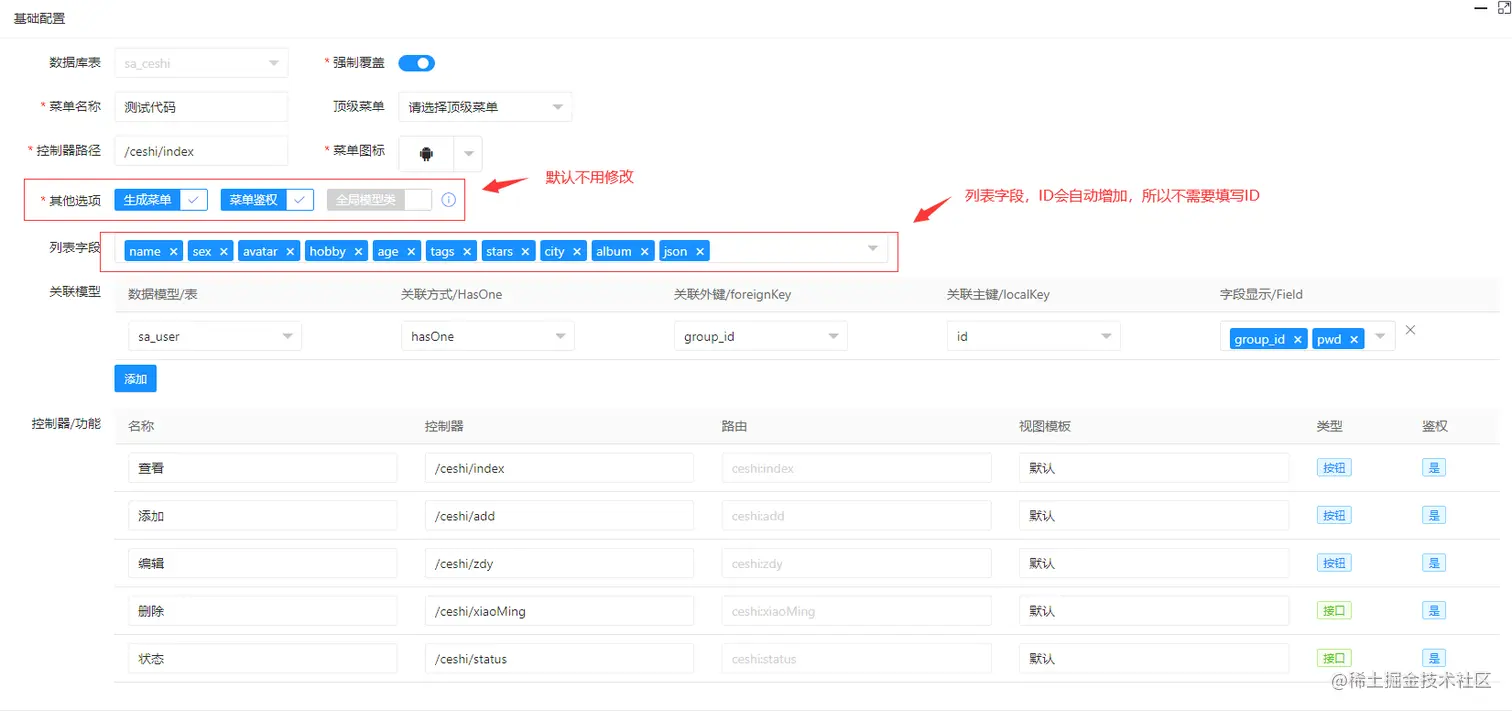Remove the json tag from list fields

coord(699,251)
